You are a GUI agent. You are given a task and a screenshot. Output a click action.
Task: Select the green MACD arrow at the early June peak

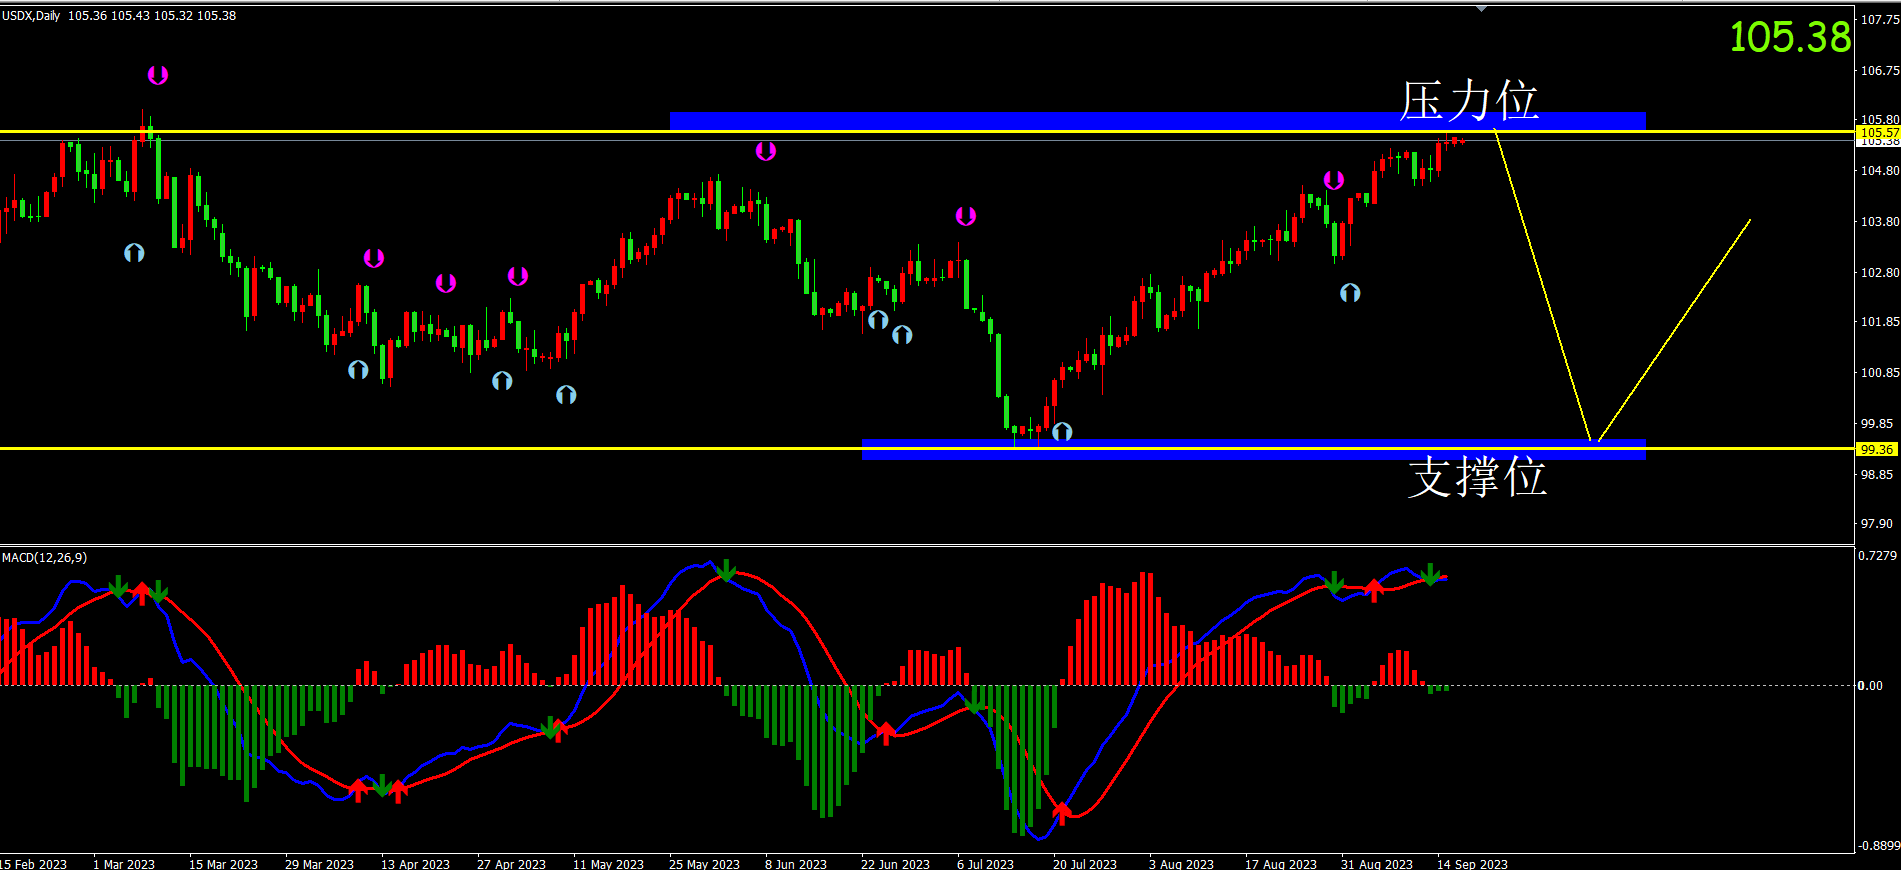[x=727, y=571]
